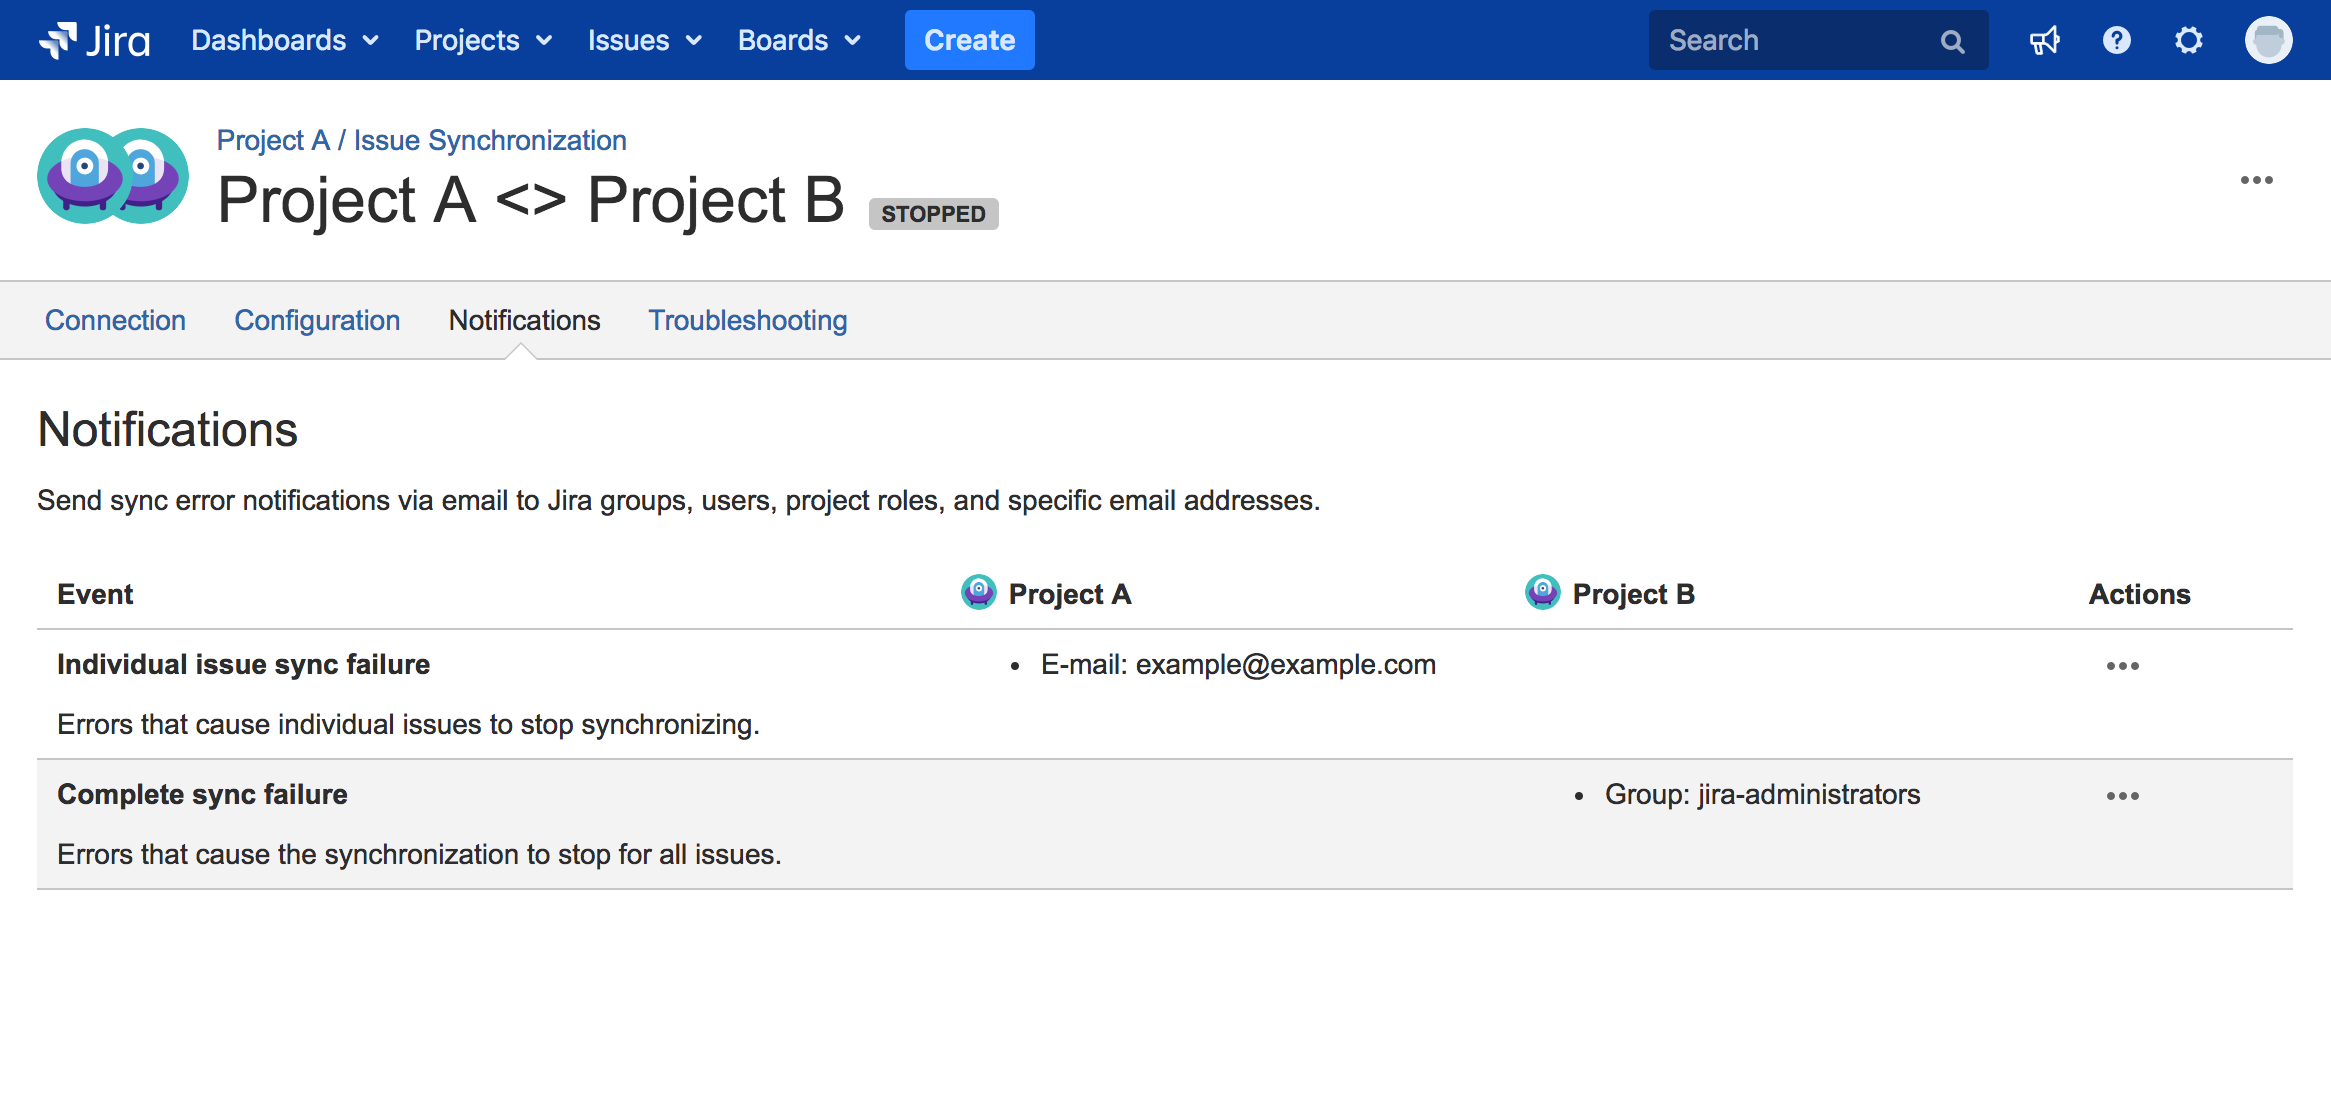Open the settings gear icon

(x=2188, y=40)
